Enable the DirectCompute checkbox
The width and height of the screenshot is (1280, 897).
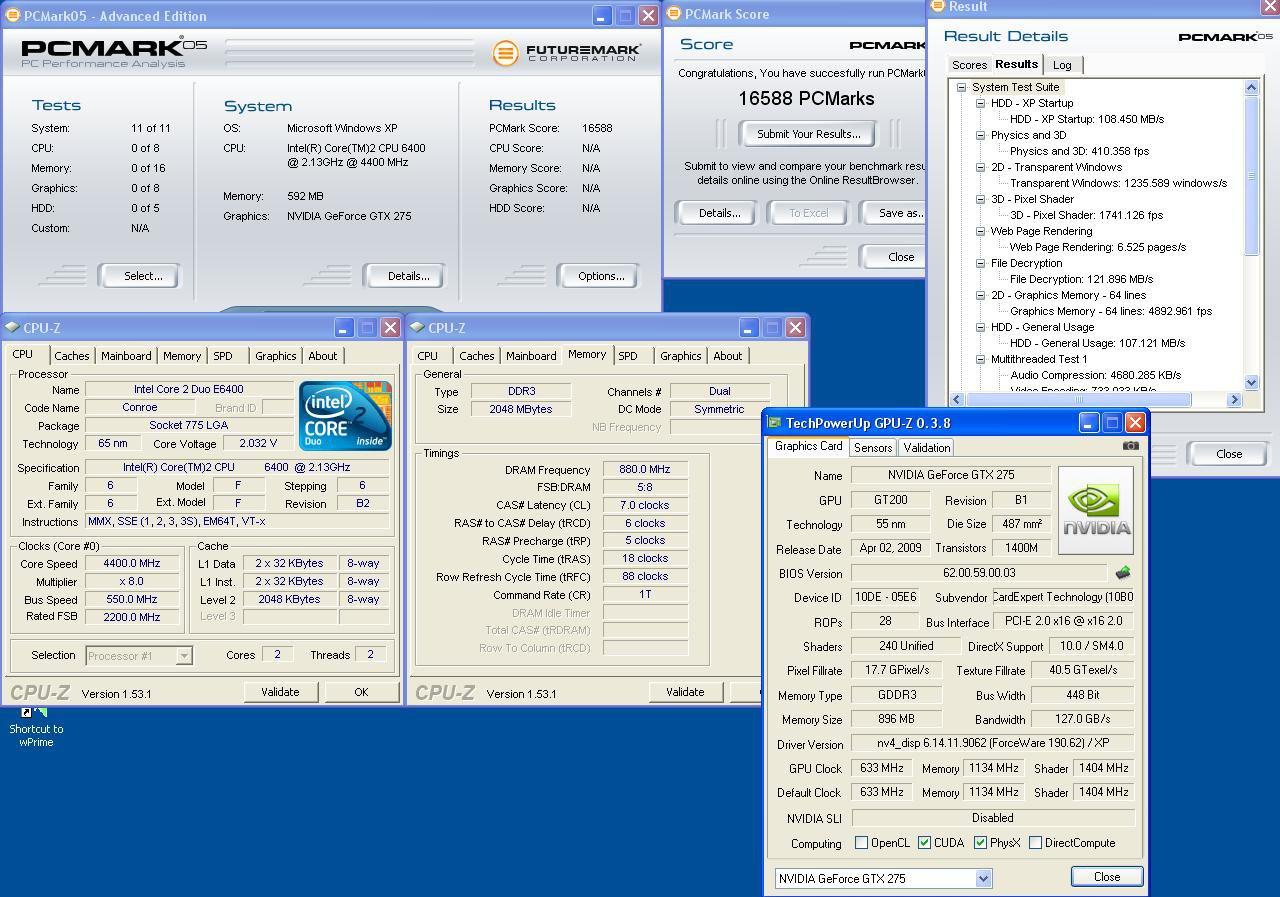[x=1035, y=843]
